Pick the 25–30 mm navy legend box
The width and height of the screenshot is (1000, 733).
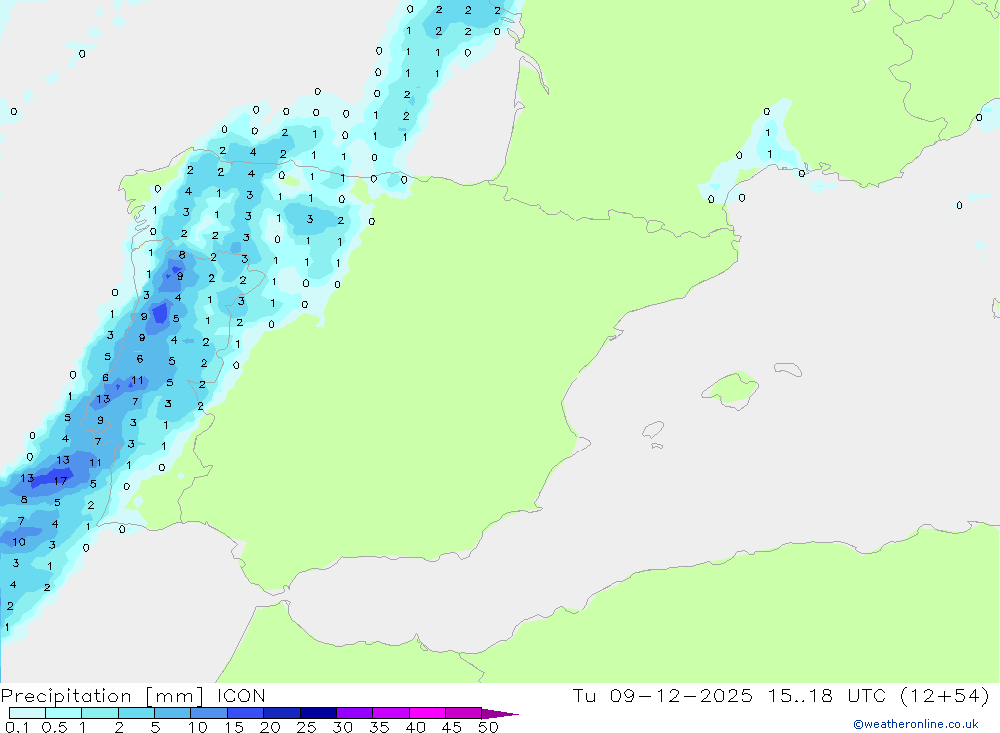tap(318, 713)
